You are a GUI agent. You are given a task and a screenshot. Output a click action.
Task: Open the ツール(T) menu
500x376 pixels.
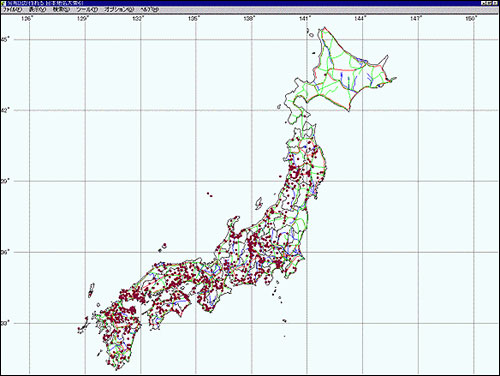(87, 10)
